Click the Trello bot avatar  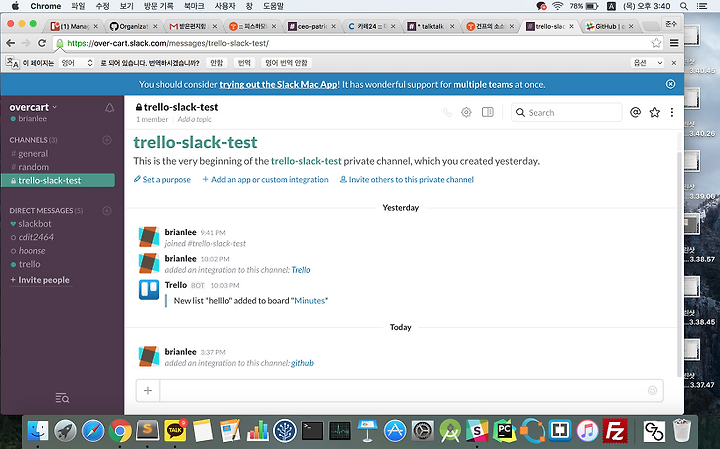(x=149, y=290)
